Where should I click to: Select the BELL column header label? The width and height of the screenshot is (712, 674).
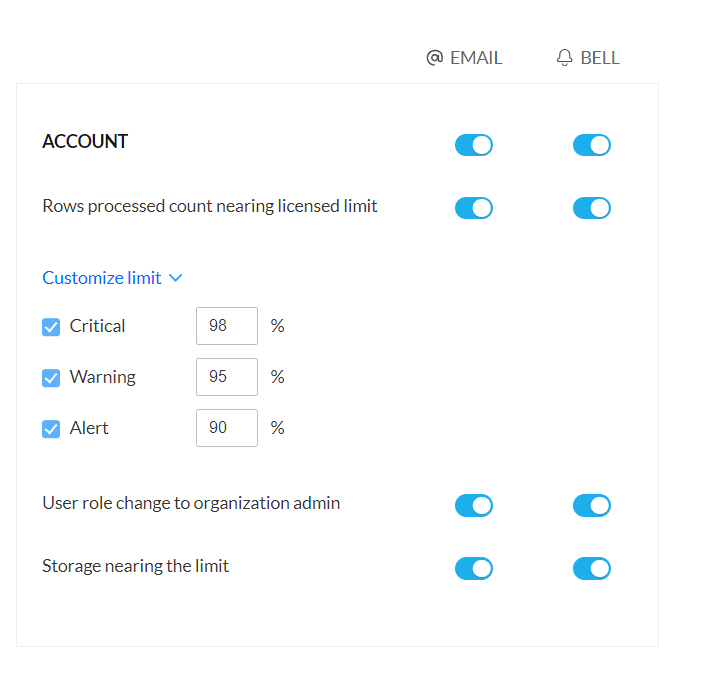(x=600, y=58)
